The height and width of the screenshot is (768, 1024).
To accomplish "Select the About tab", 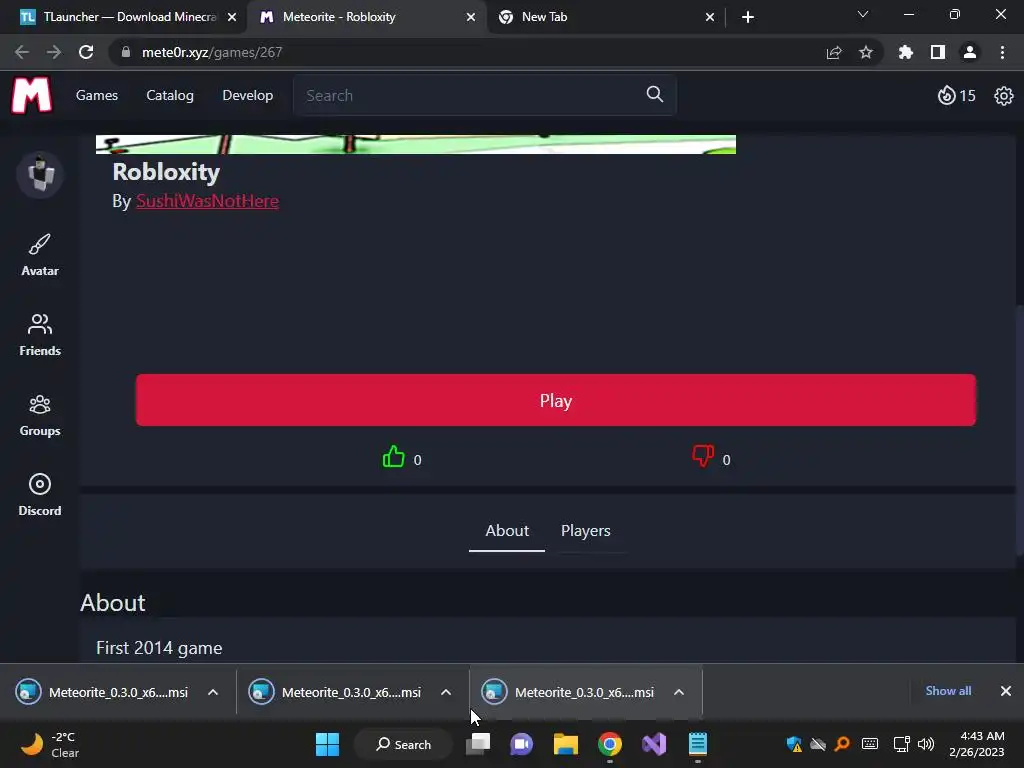I will click(507, 531).
